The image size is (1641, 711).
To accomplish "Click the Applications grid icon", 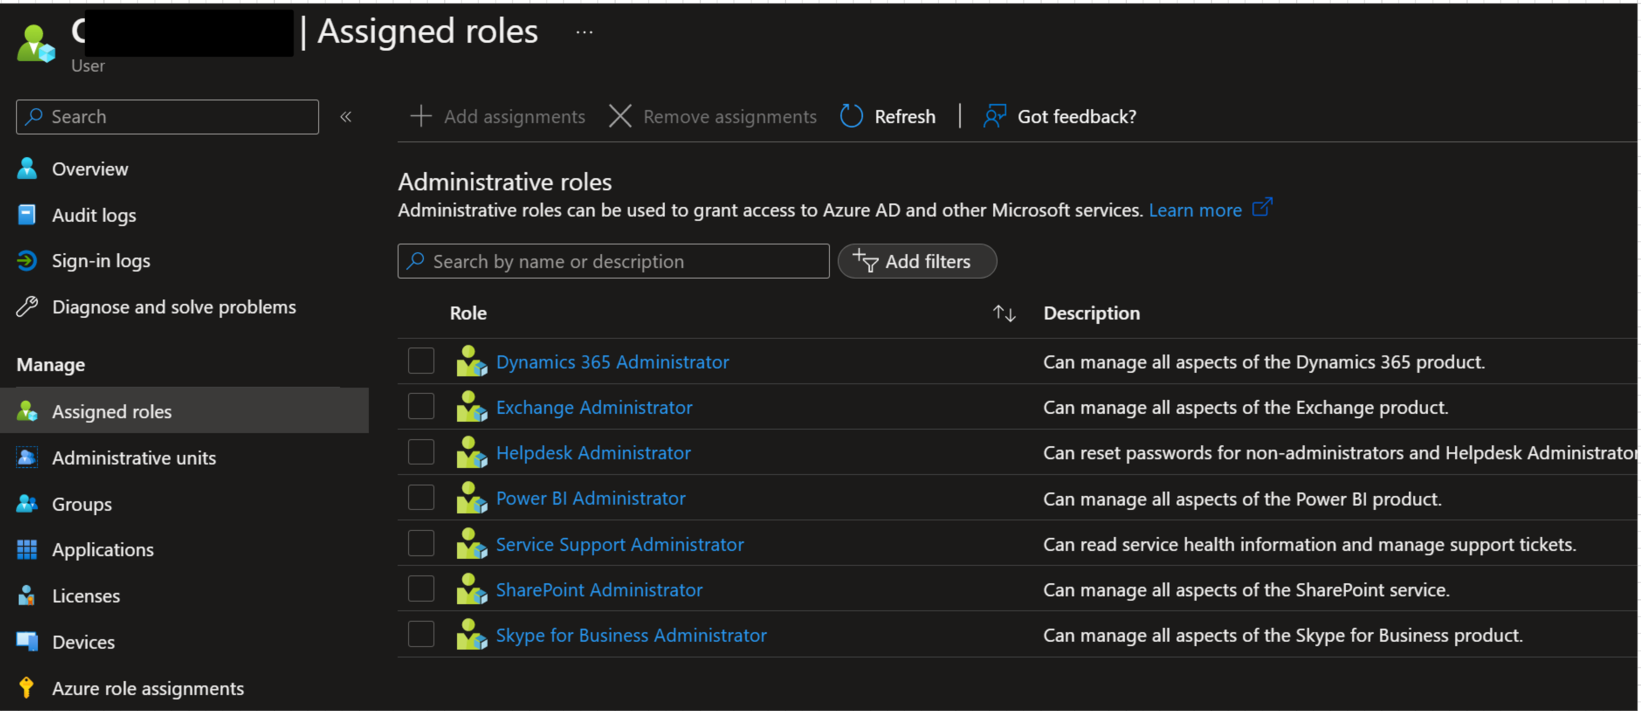I will (27, 549).
